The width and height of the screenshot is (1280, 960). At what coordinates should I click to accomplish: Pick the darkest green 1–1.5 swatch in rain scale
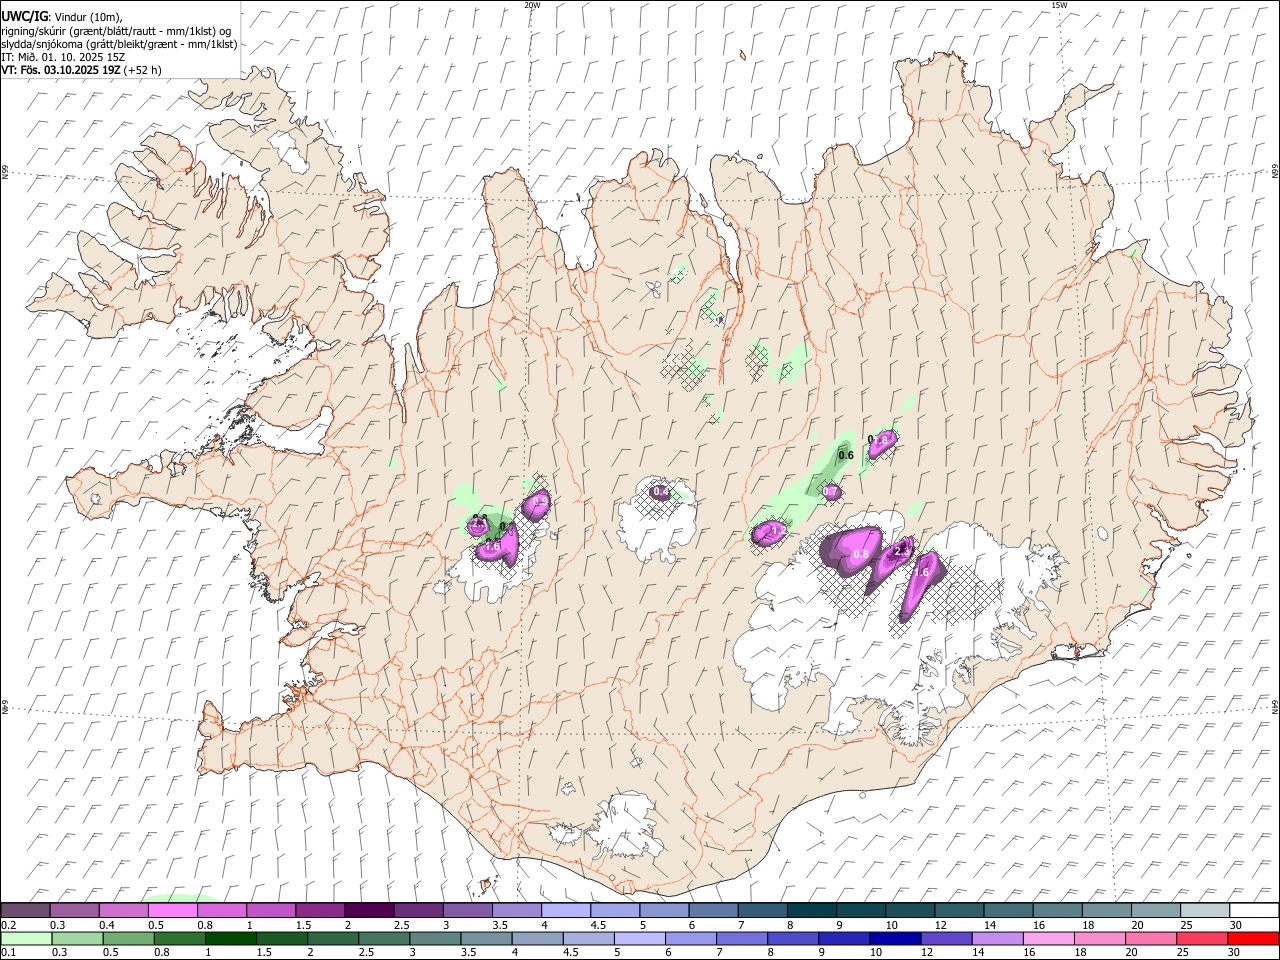click(231, 938)
